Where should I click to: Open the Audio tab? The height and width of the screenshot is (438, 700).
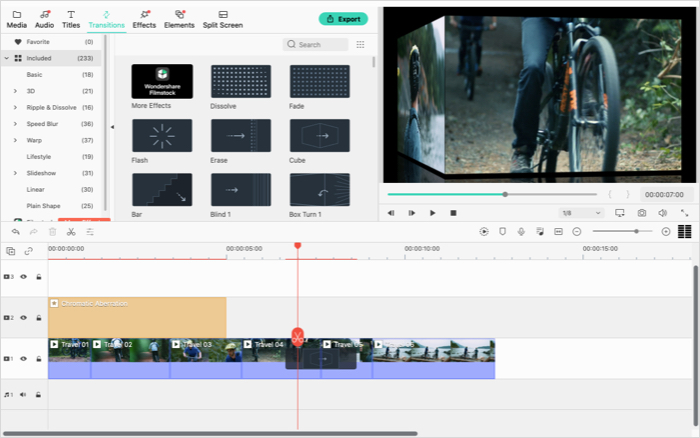[45, 20]
